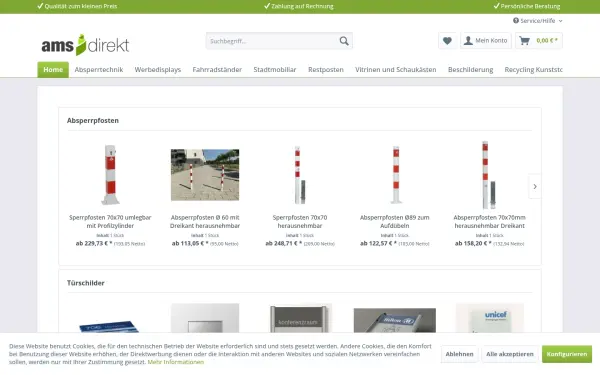Open the Stadtmobiliar menu
The image size is (600, 375).
275,70
